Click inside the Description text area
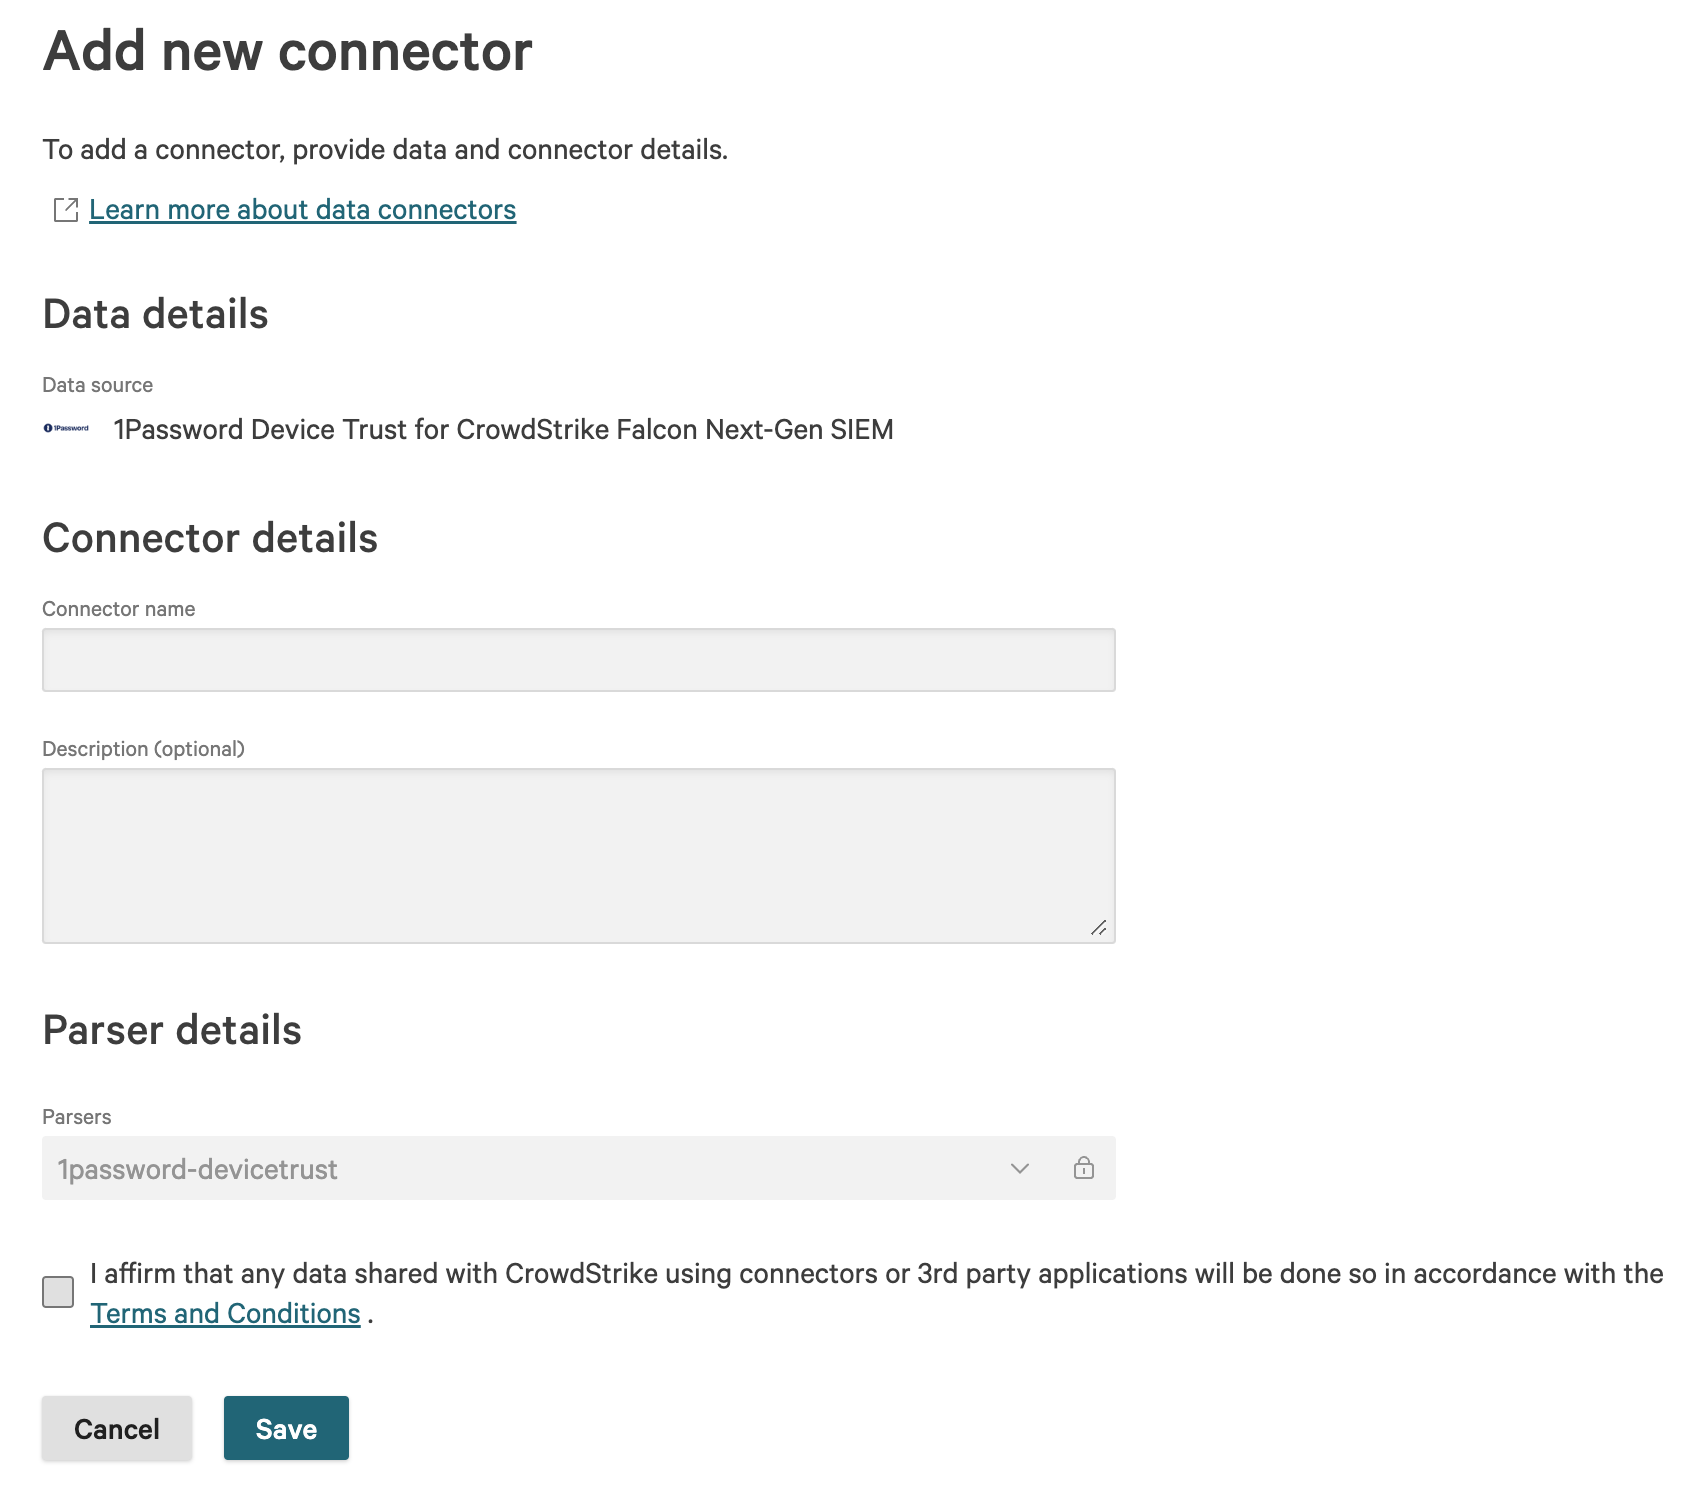The width and height of the screenshot is (1702, 1506). [578, 855]
